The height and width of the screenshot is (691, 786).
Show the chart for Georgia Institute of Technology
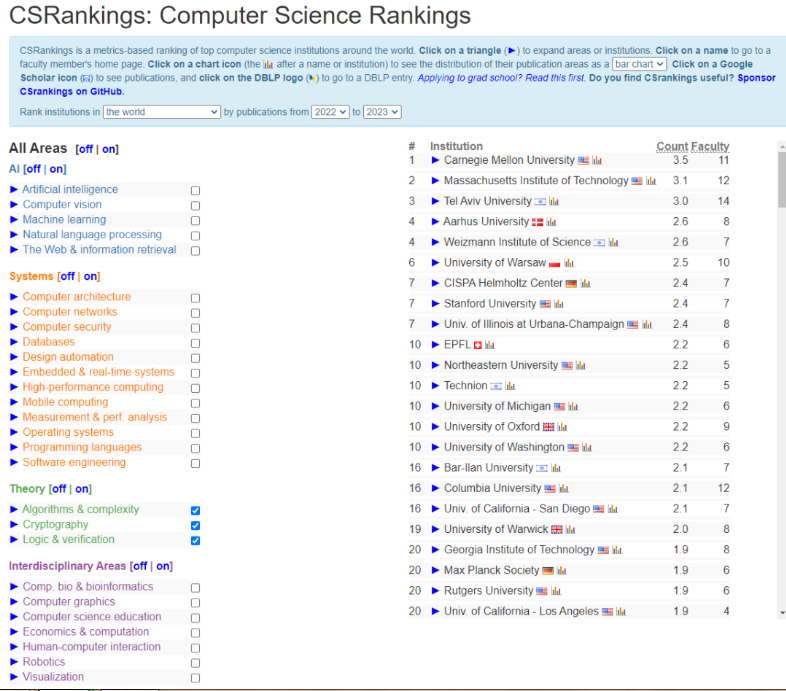[617, 550]
